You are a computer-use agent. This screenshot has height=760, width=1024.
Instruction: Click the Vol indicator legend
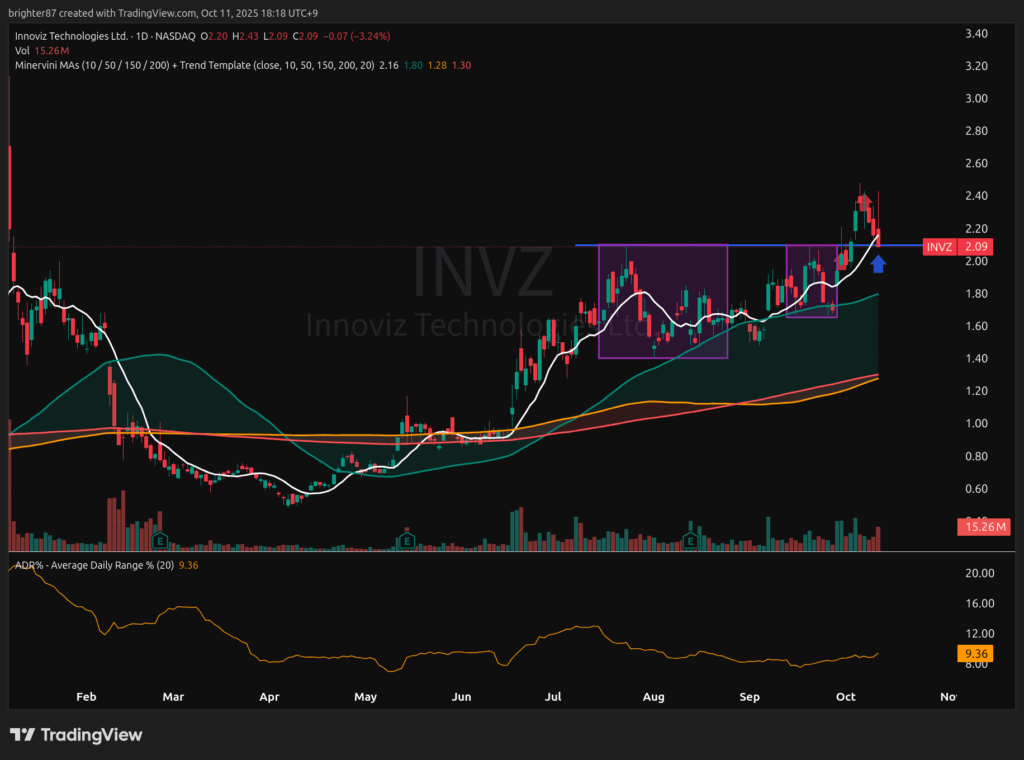[x=24, y=50]
